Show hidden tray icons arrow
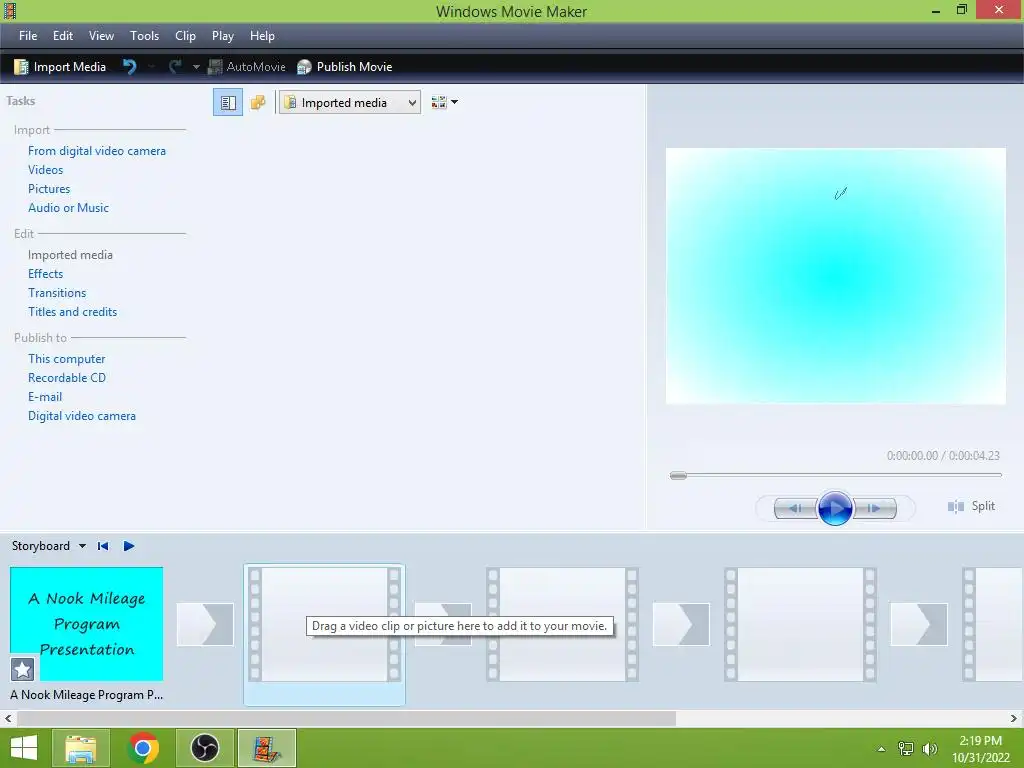The image size is (1024, 768). 882,749
